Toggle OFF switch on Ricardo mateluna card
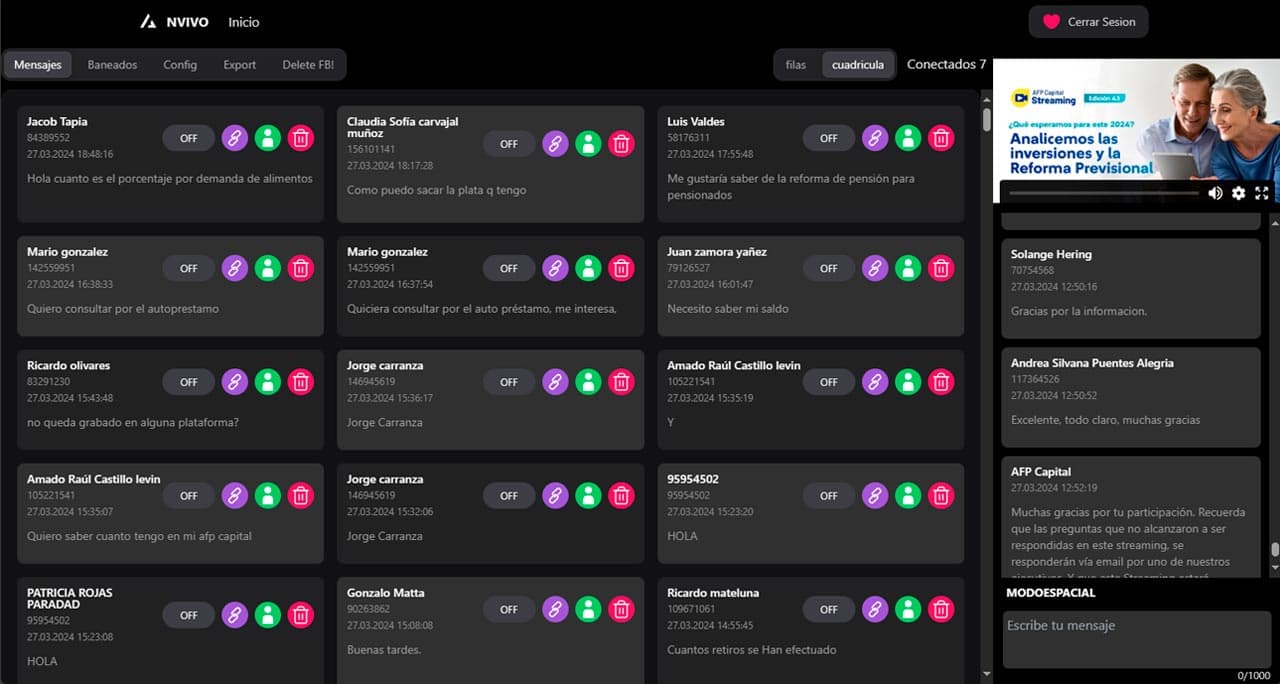This screenshot has height=684, width=1280. click(829, 609)
